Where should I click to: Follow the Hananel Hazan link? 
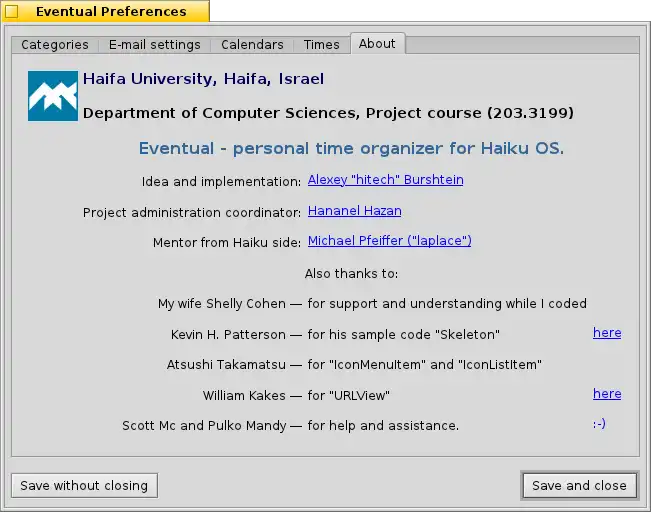click(x=355, y=211)
